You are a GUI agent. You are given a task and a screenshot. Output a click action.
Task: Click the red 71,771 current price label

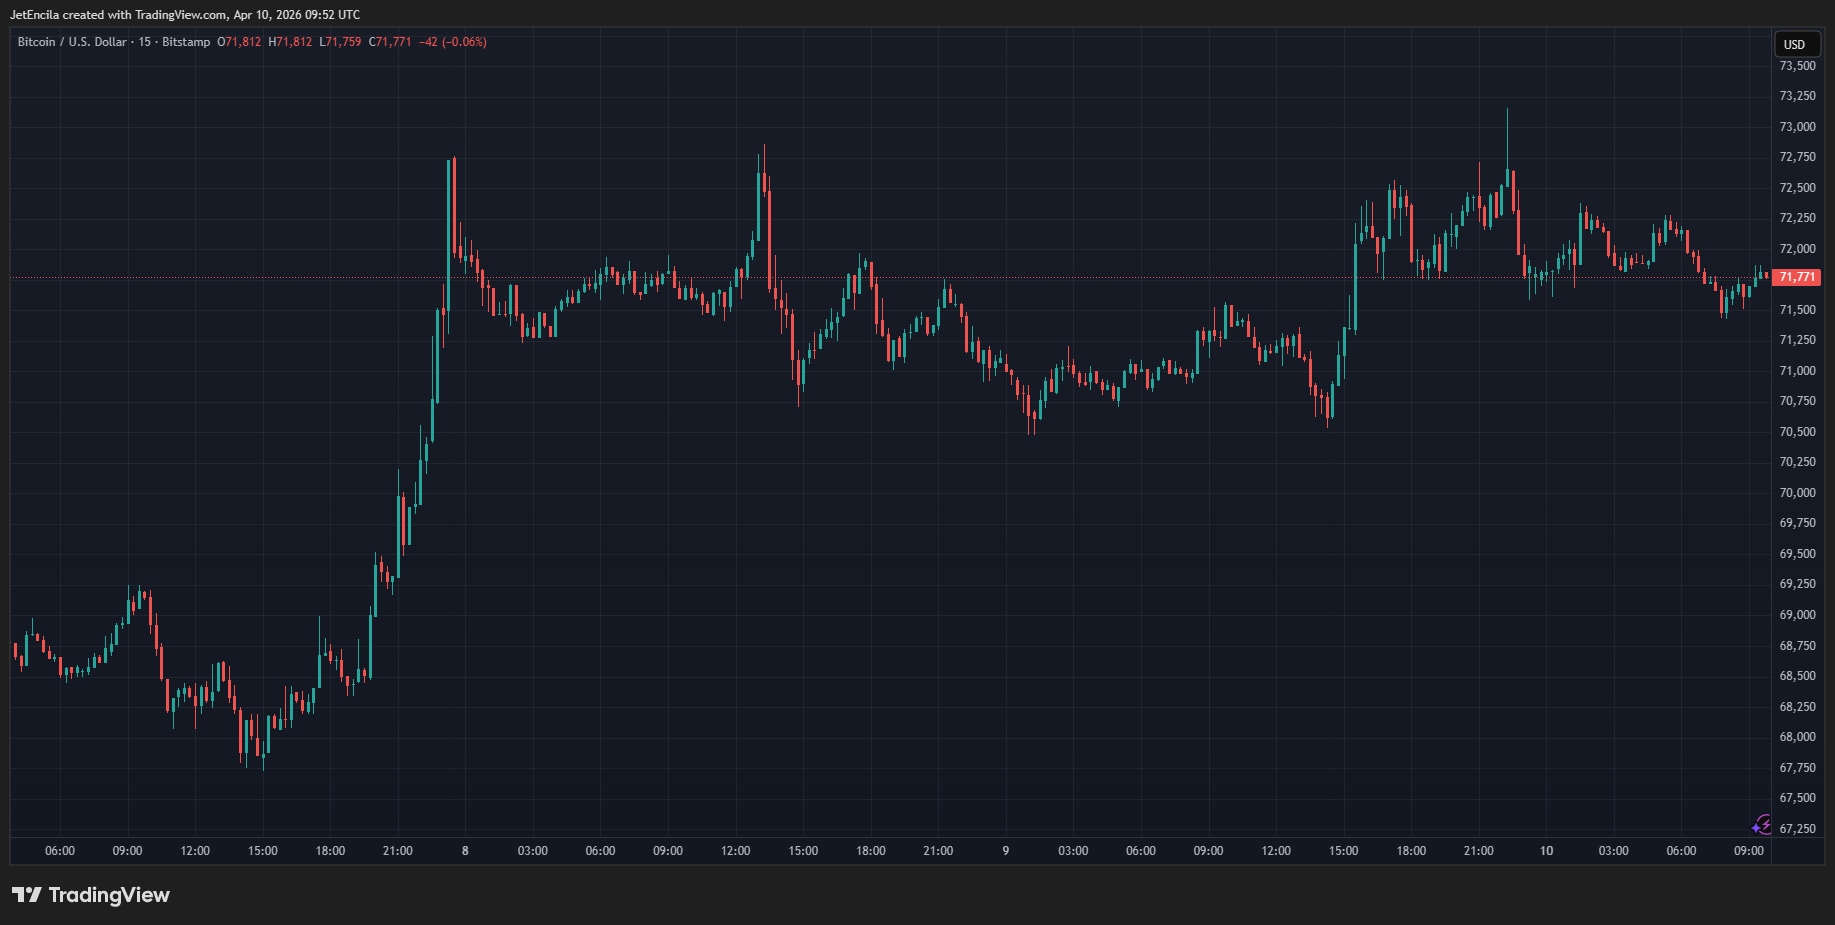pyautogui.click(x=1796, y=277)
